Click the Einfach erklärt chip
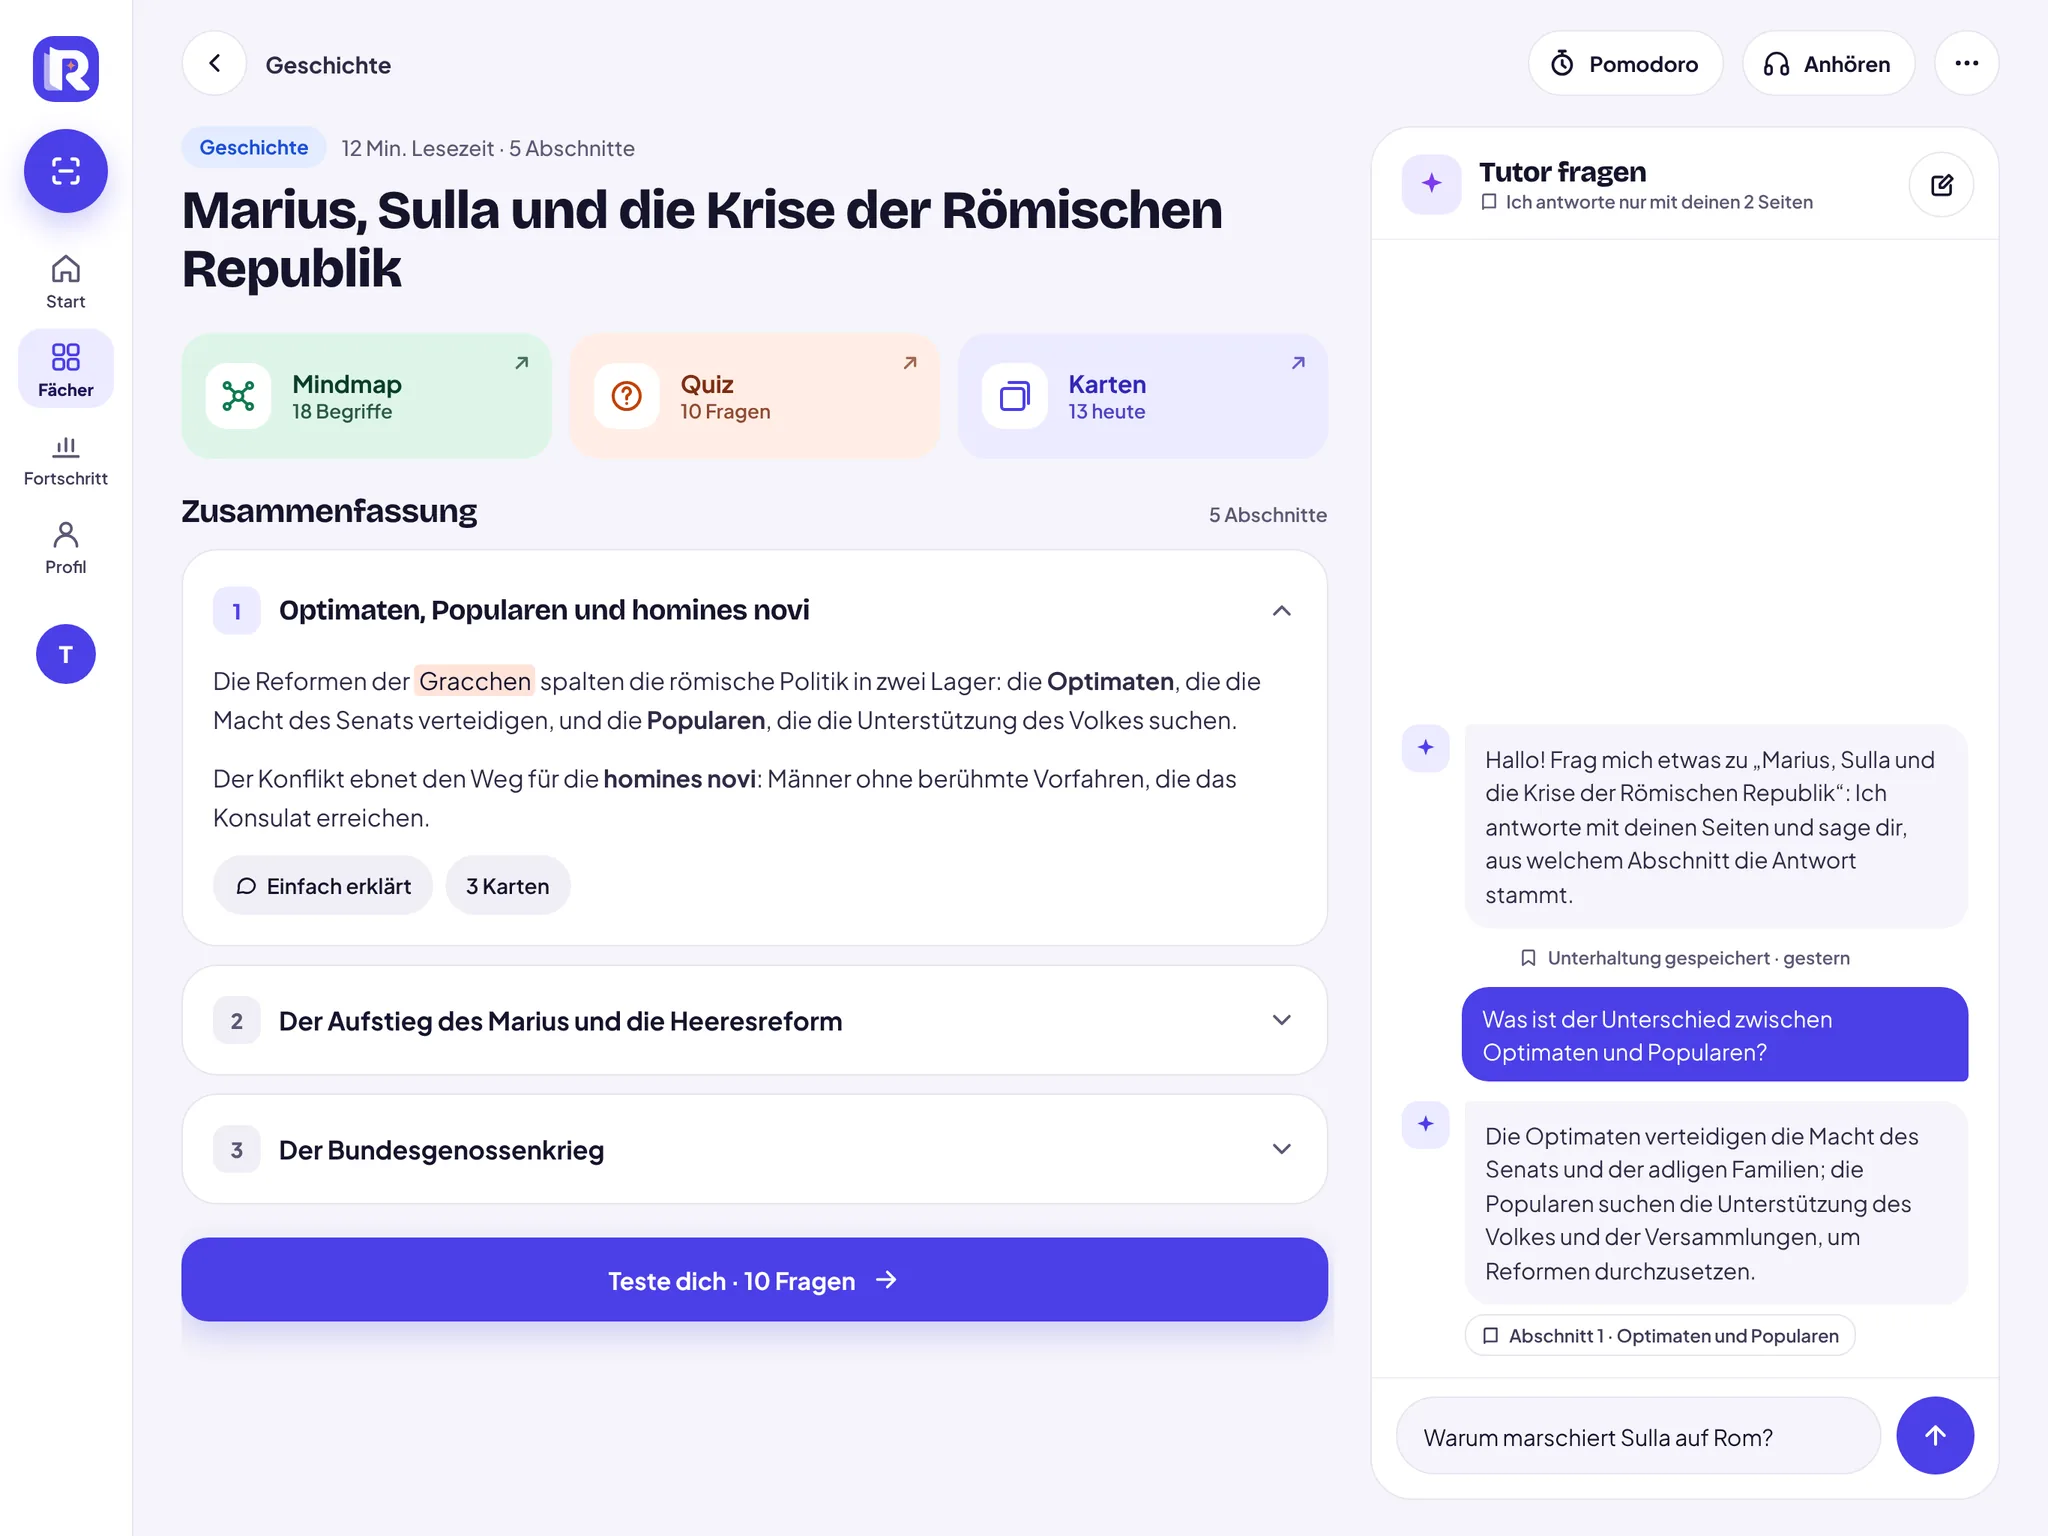 point(322,886)
